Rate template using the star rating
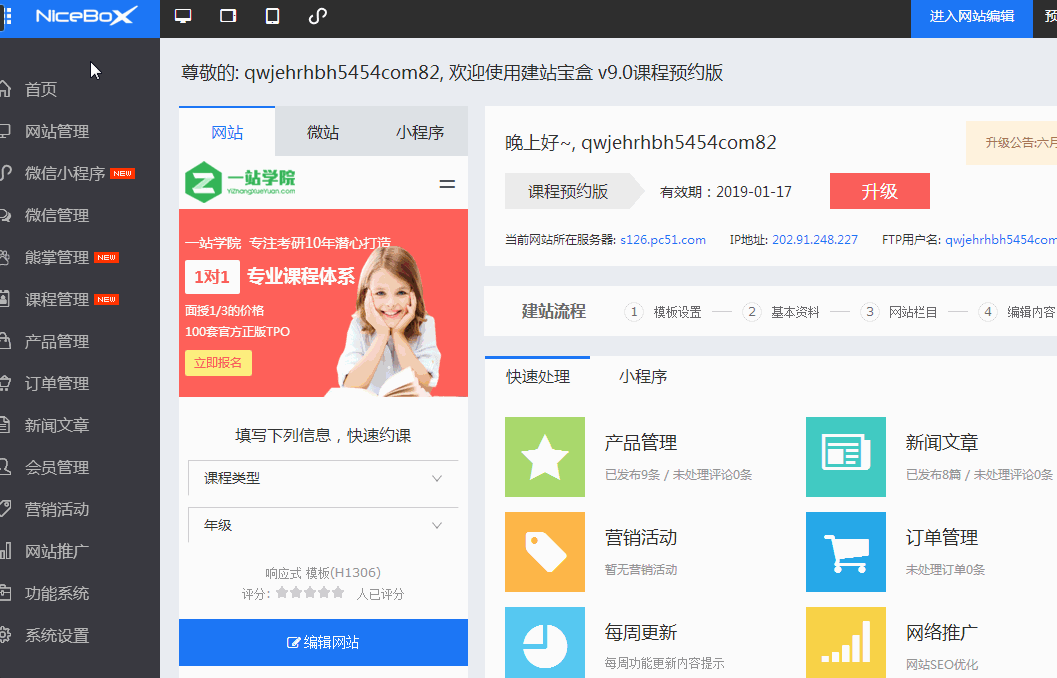 pyautogui.click(x=310, y=593)
